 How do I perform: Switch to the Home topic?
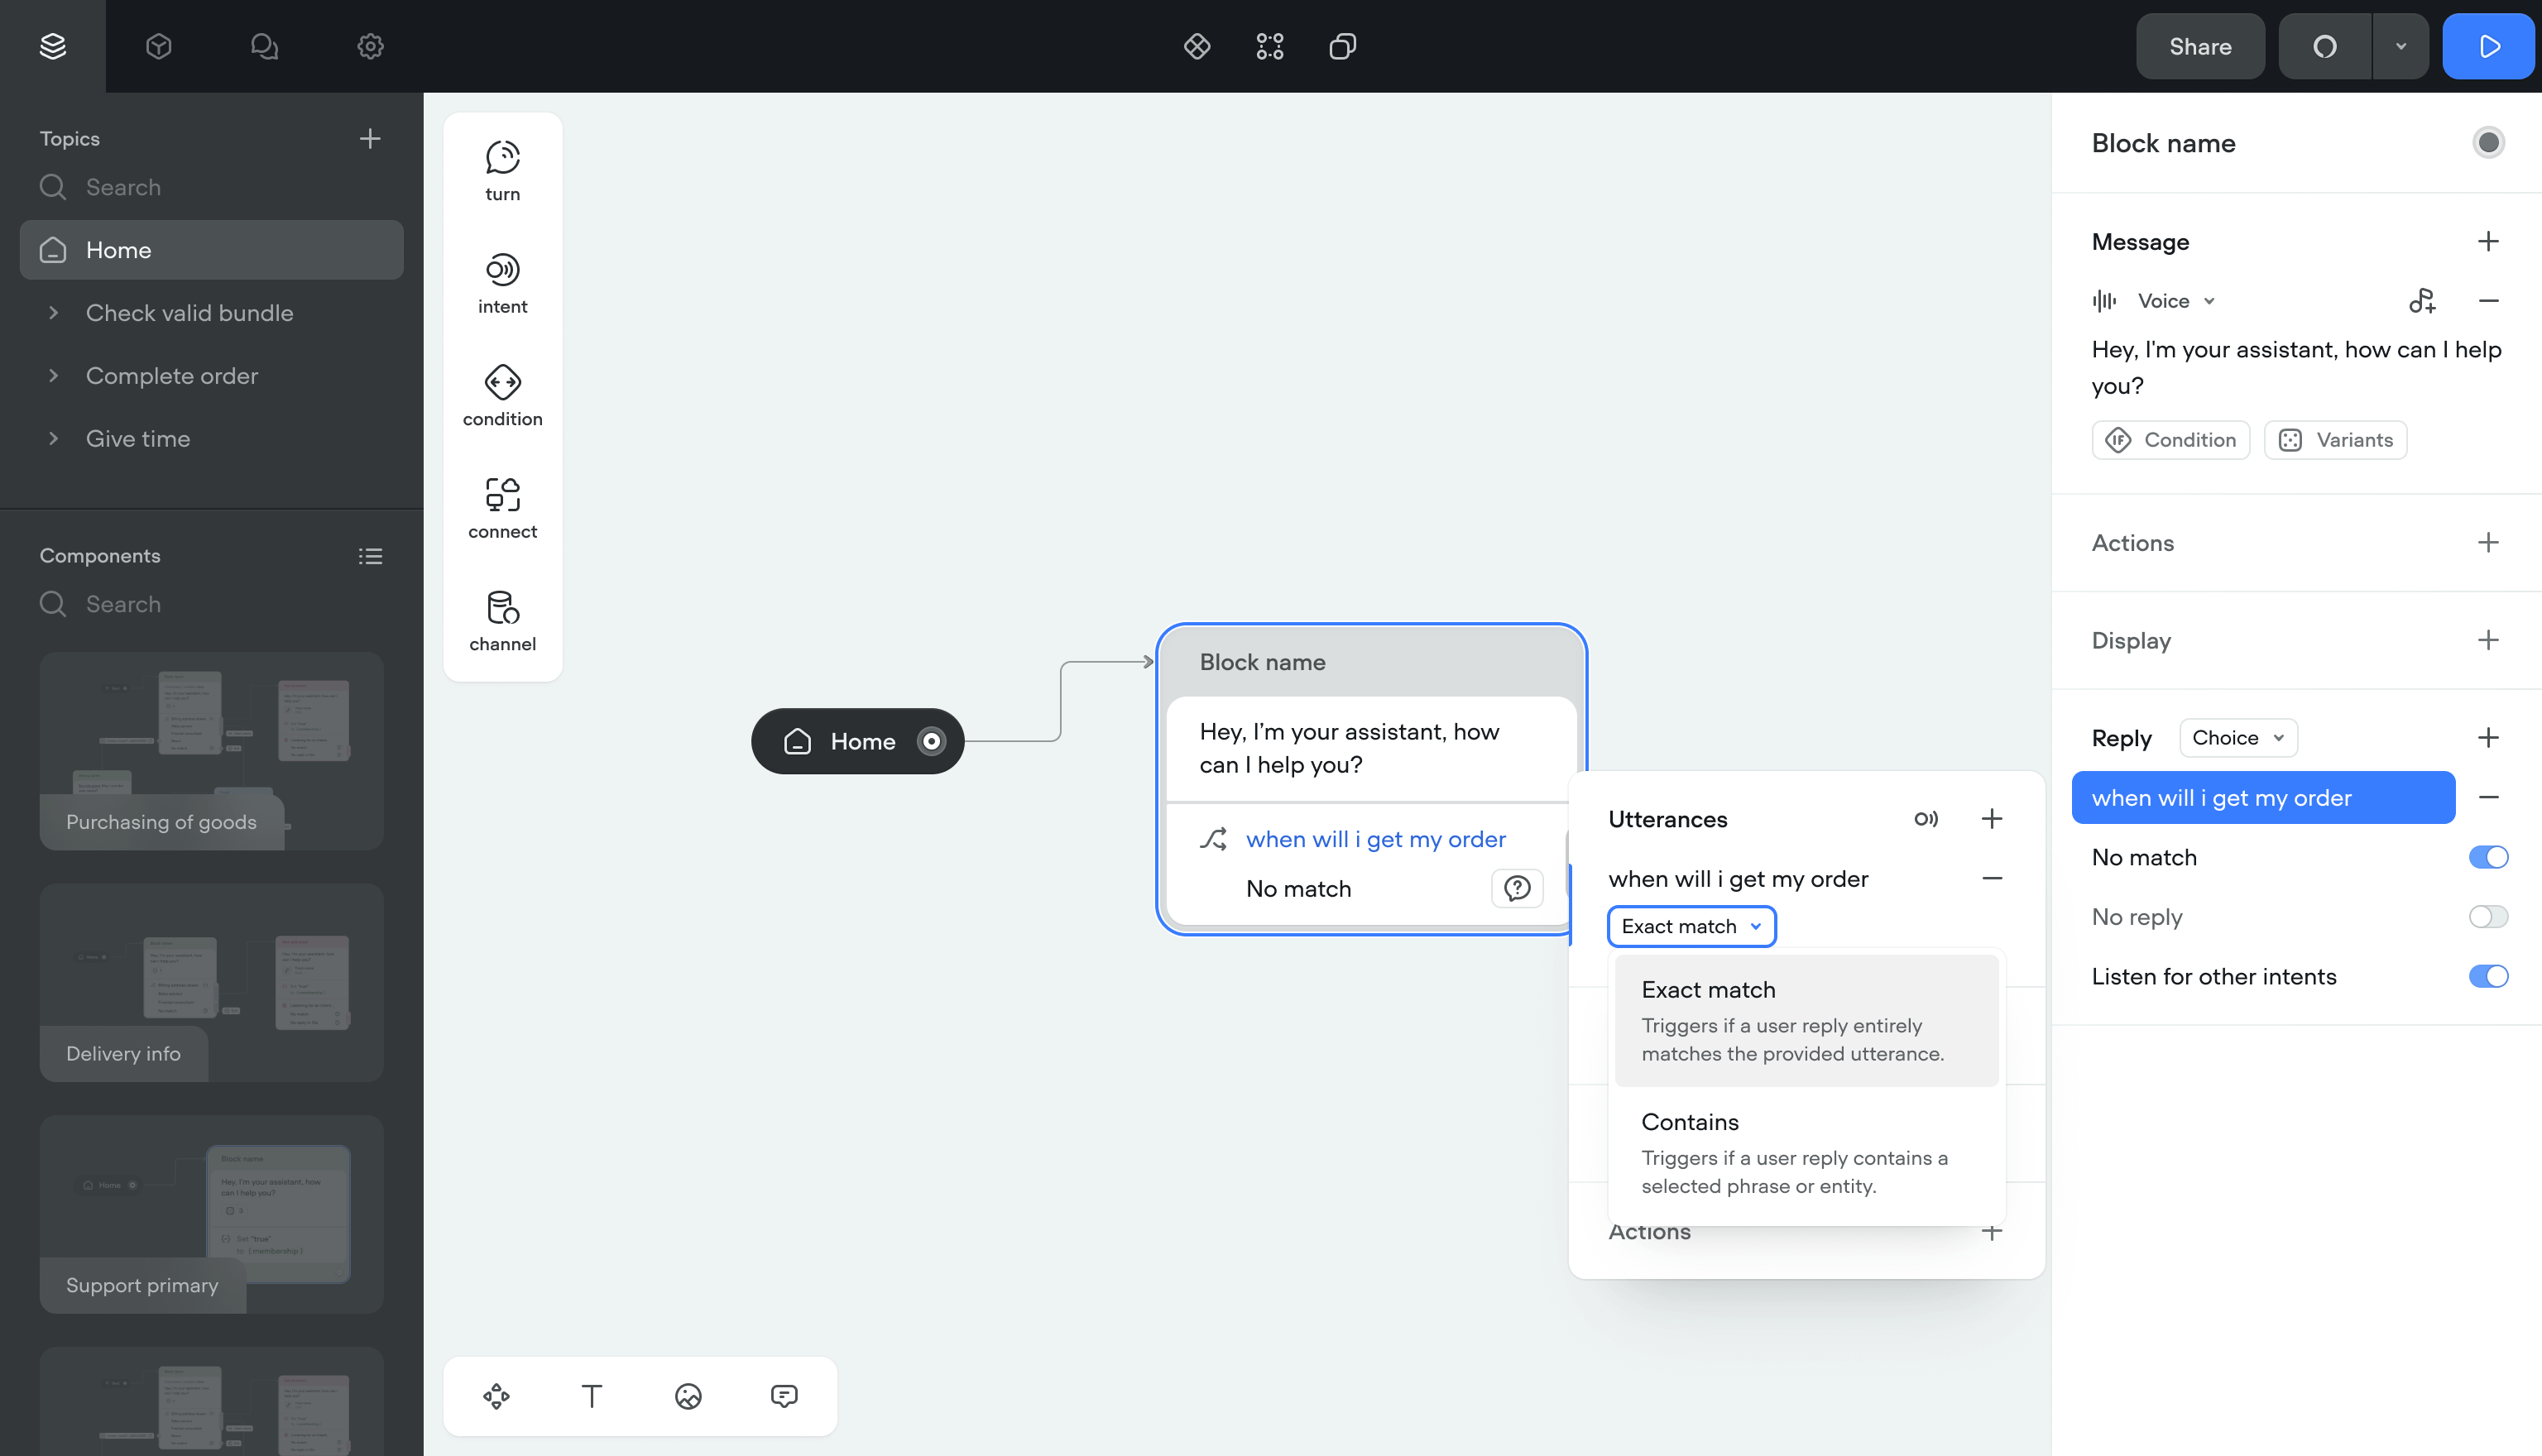click(118, 249)
